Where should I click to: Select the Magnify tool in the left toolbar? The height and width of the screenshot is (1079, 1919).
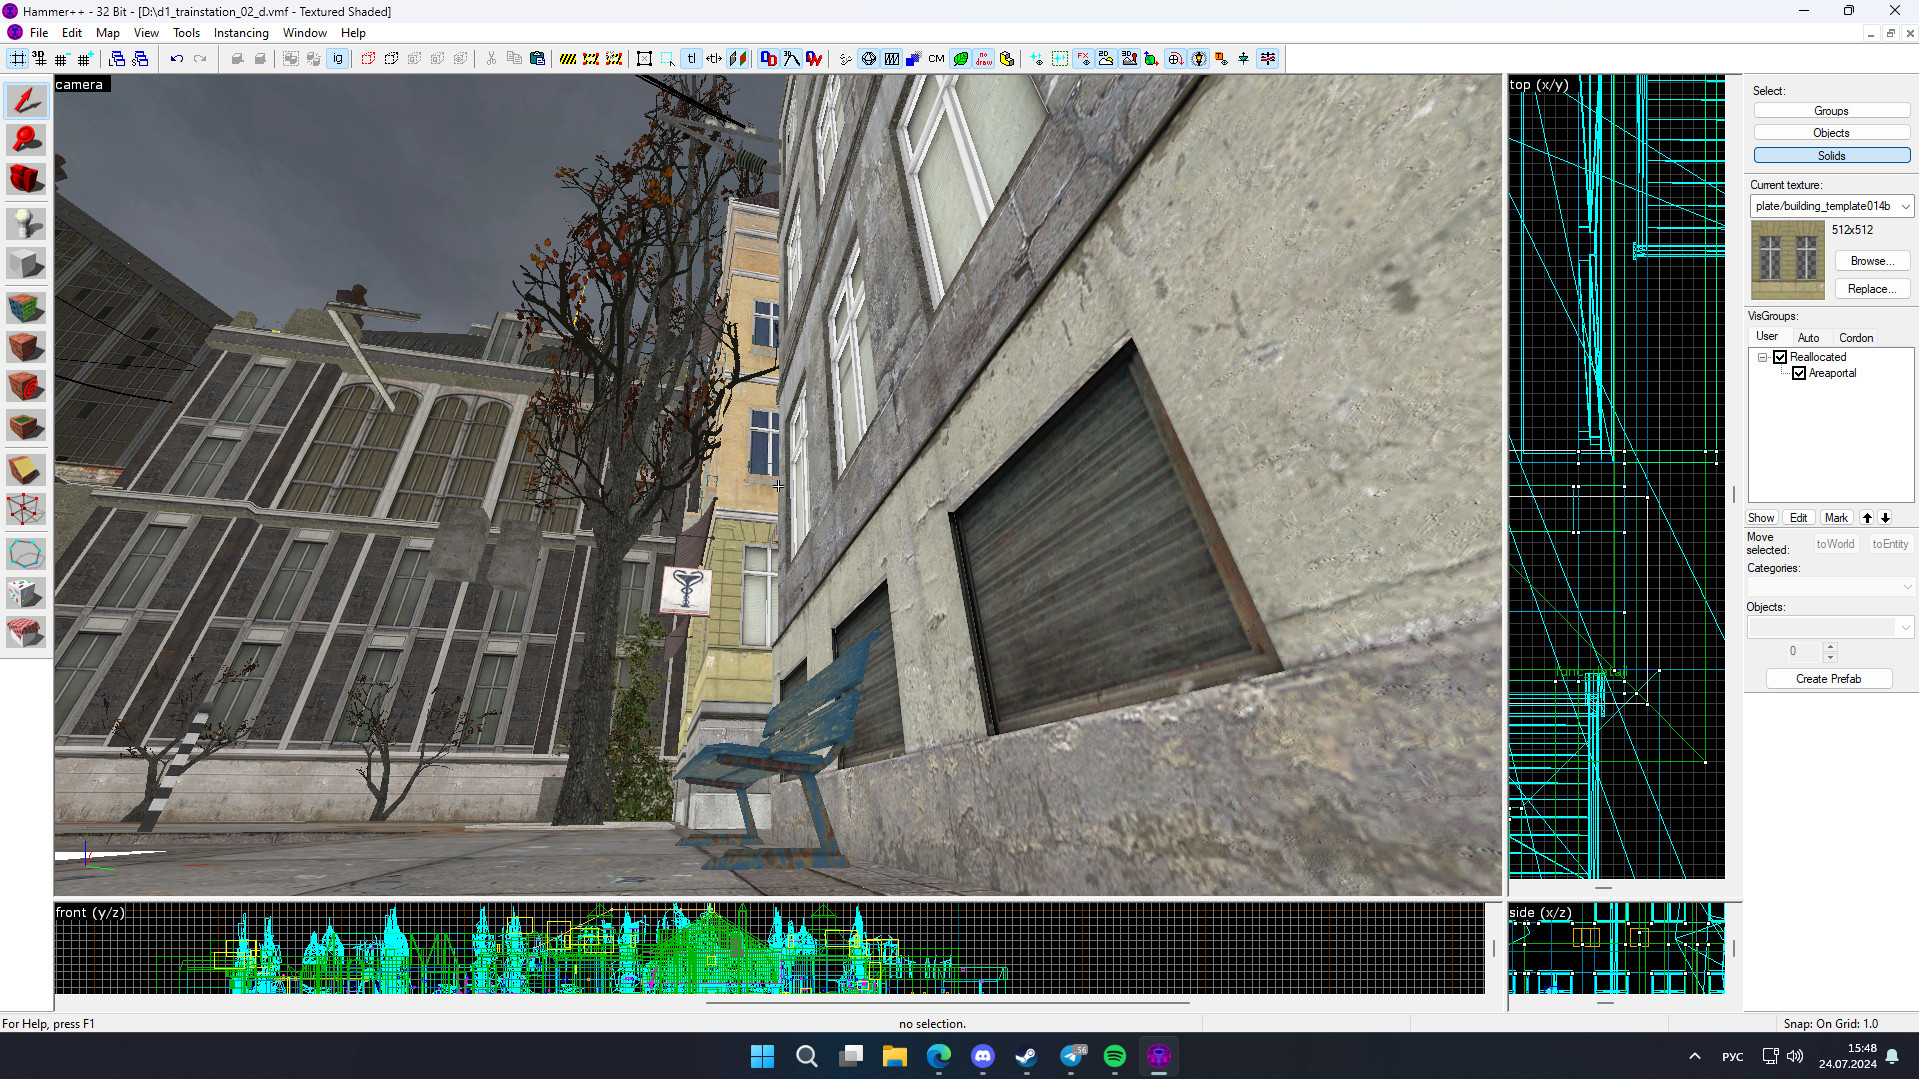[x=26, y=140]
